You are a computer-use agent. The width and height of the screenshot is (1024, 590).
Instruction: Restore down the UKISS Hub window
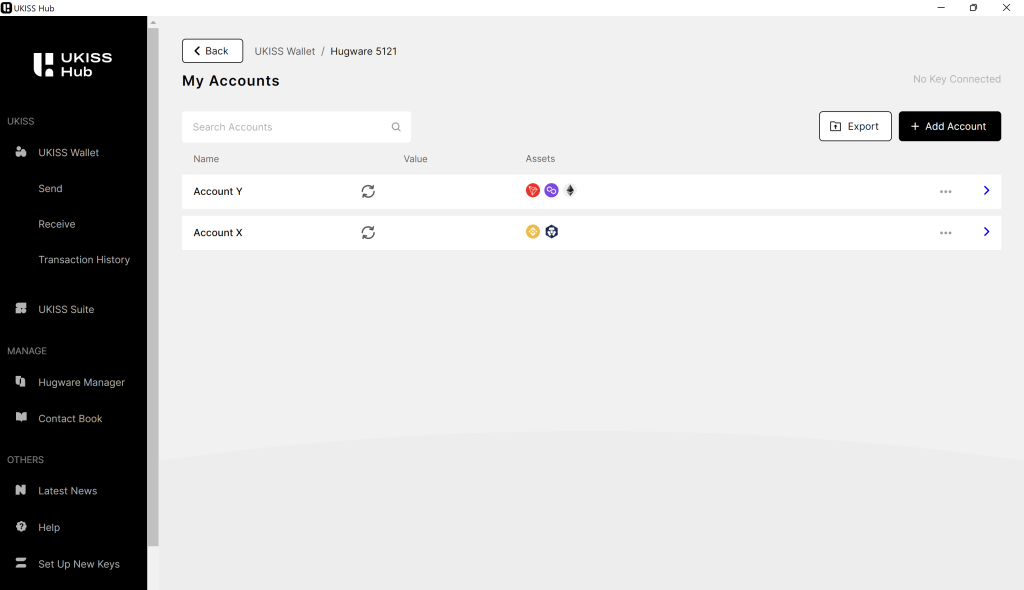tap(973, 8)
